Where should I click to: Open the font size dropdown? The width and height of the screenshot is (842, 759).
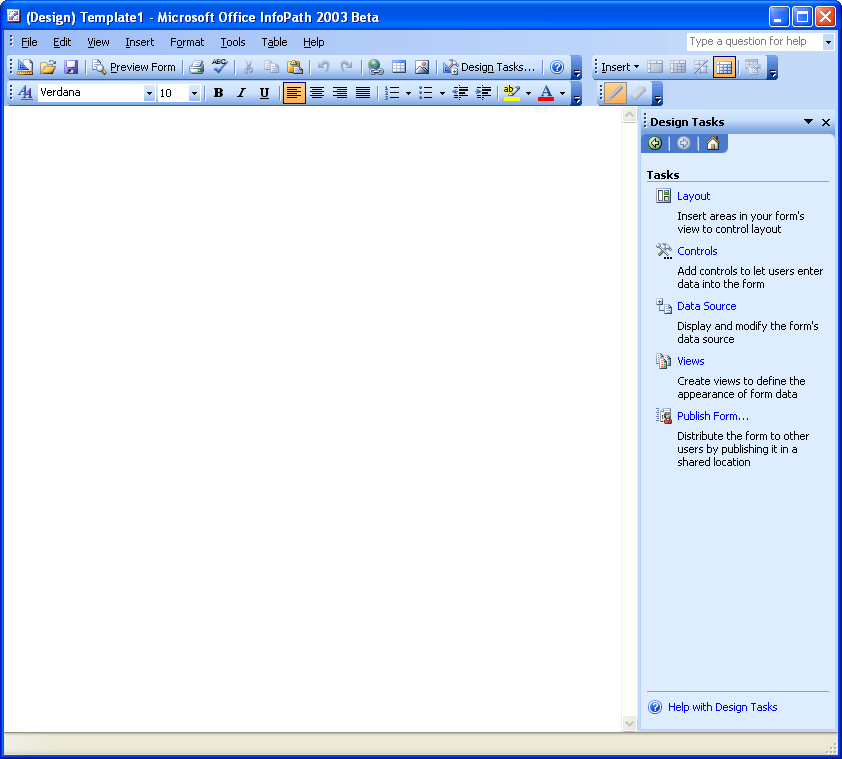coord(194,92)
